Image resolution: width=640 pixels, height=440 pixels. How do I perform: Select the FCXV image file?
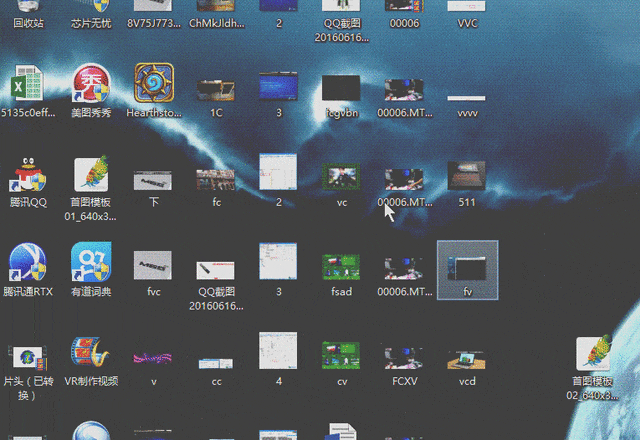(404, 367)
